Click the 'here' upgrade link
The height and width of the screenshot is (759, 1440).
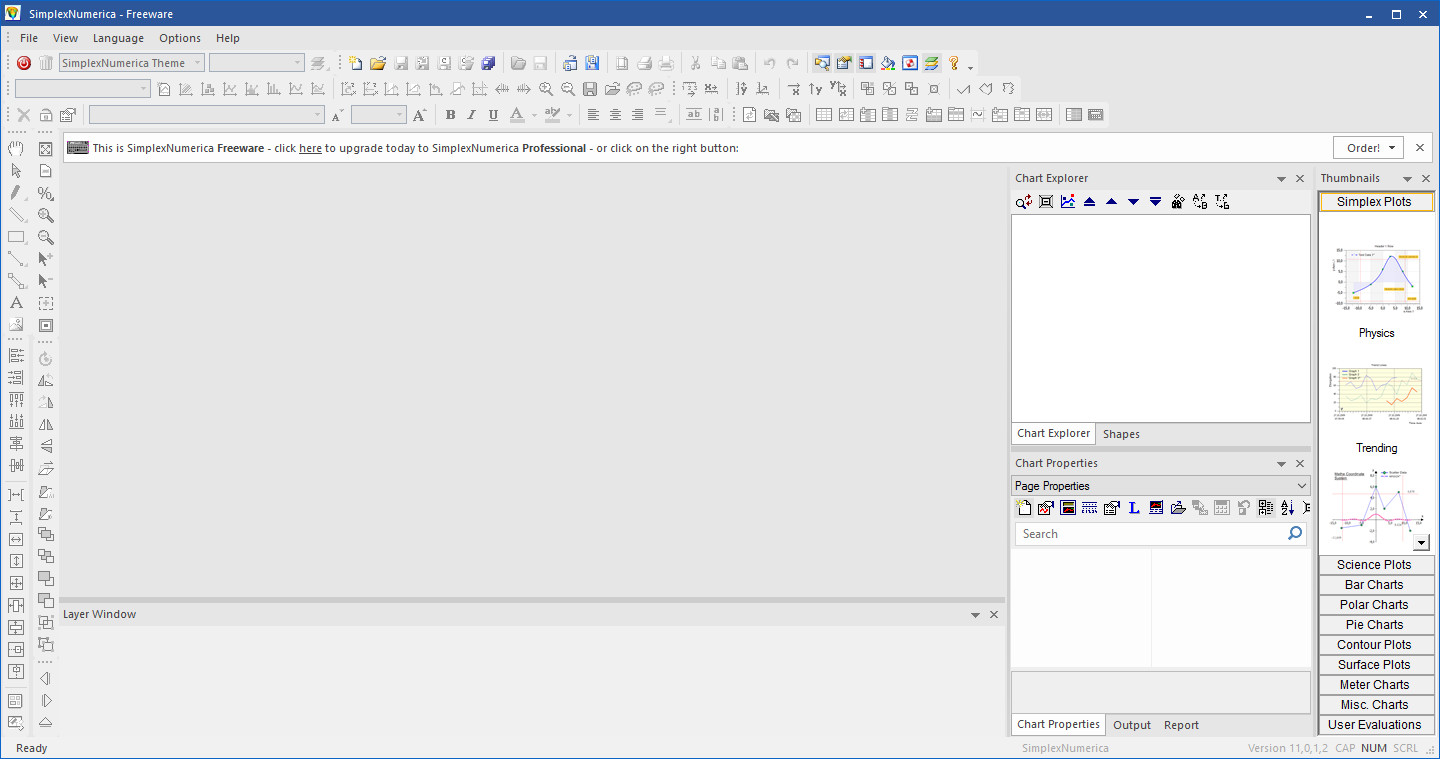point(310,148)
